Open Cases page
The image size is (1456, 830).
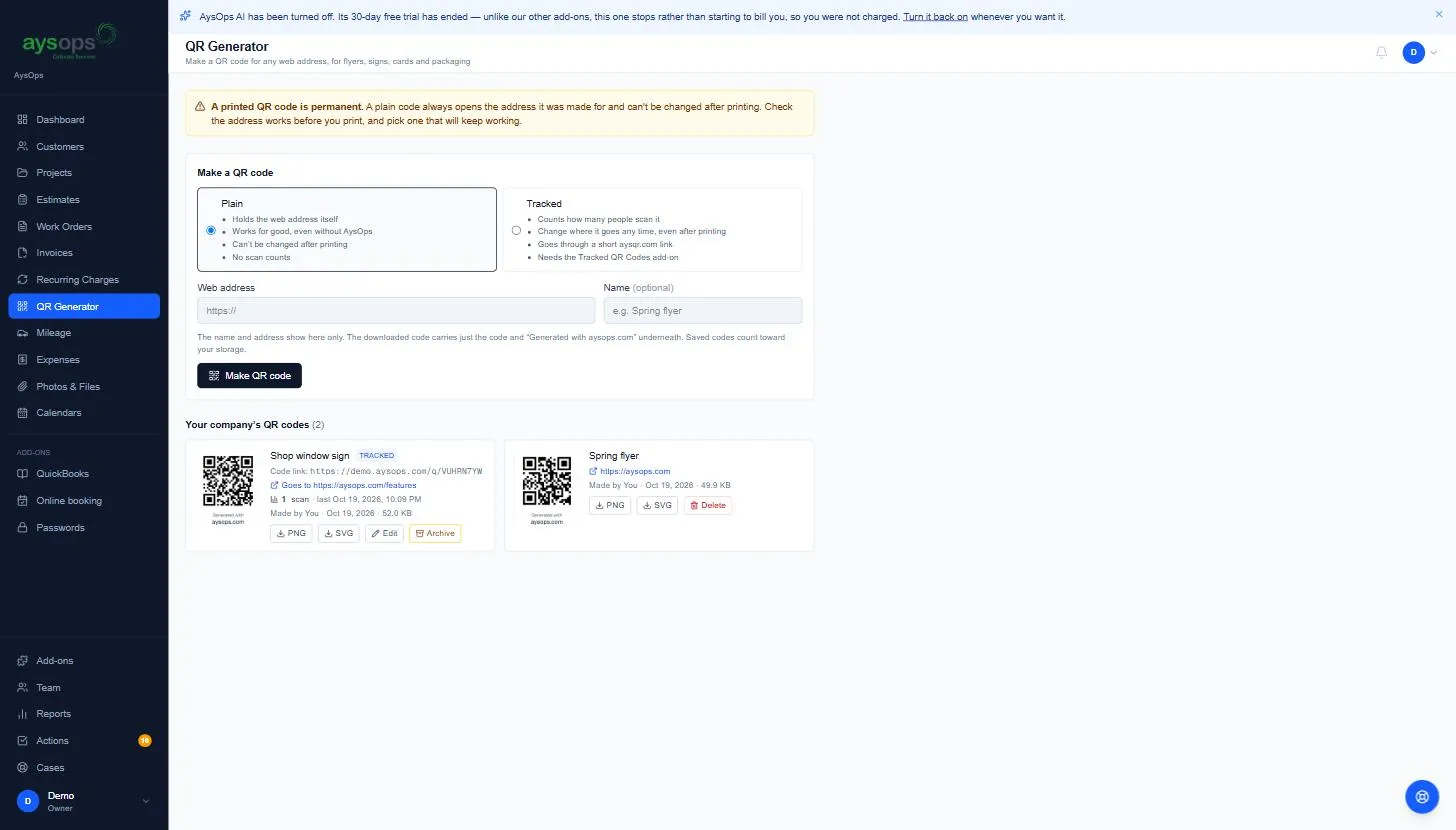click(x=84, y=768)
